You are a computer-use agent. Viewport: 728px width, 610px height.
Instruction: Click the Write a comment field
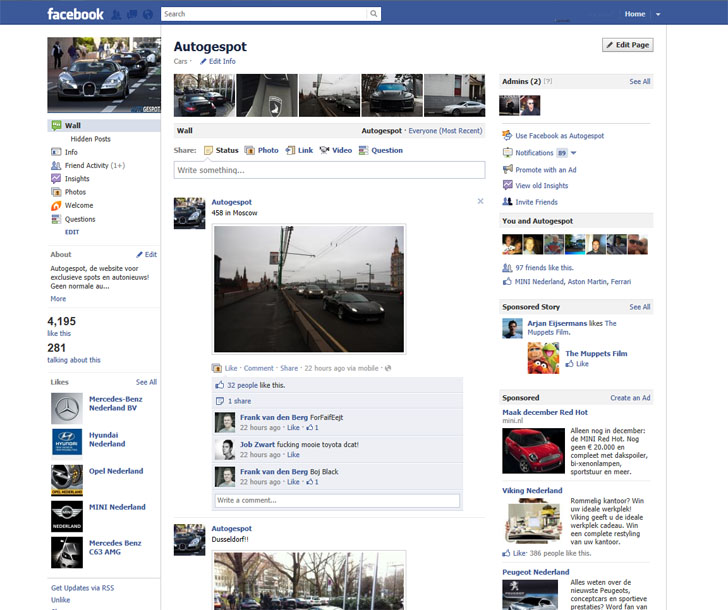tap(337, 500)
